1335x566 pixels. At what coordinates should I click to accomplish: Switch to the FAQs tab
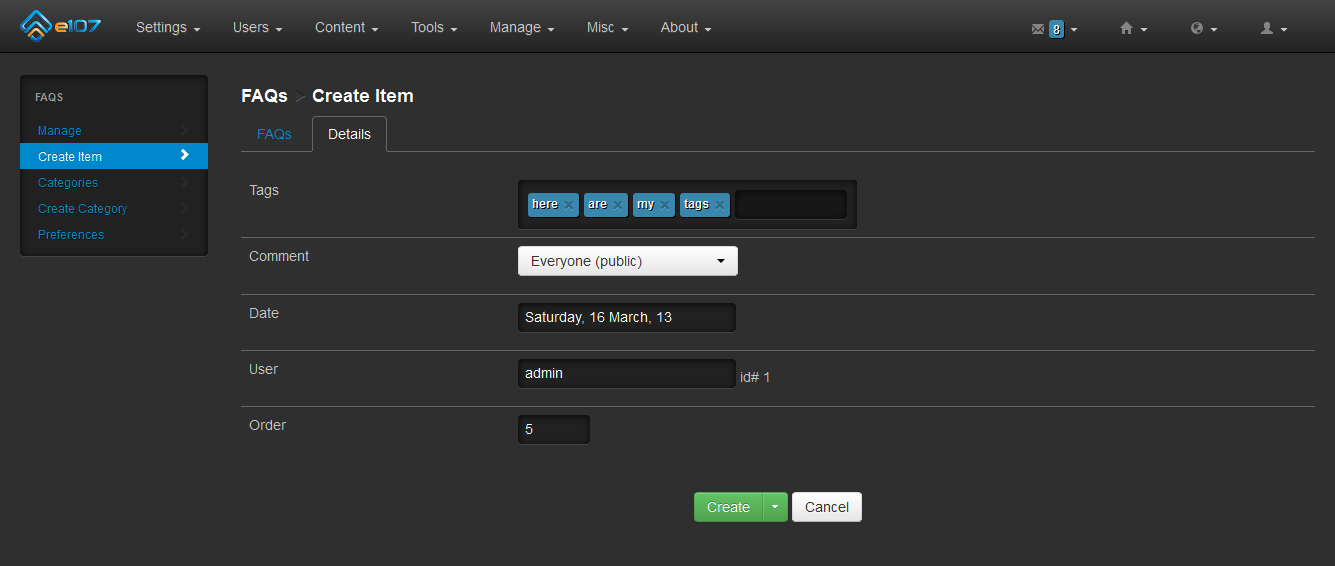pos(274,134)
